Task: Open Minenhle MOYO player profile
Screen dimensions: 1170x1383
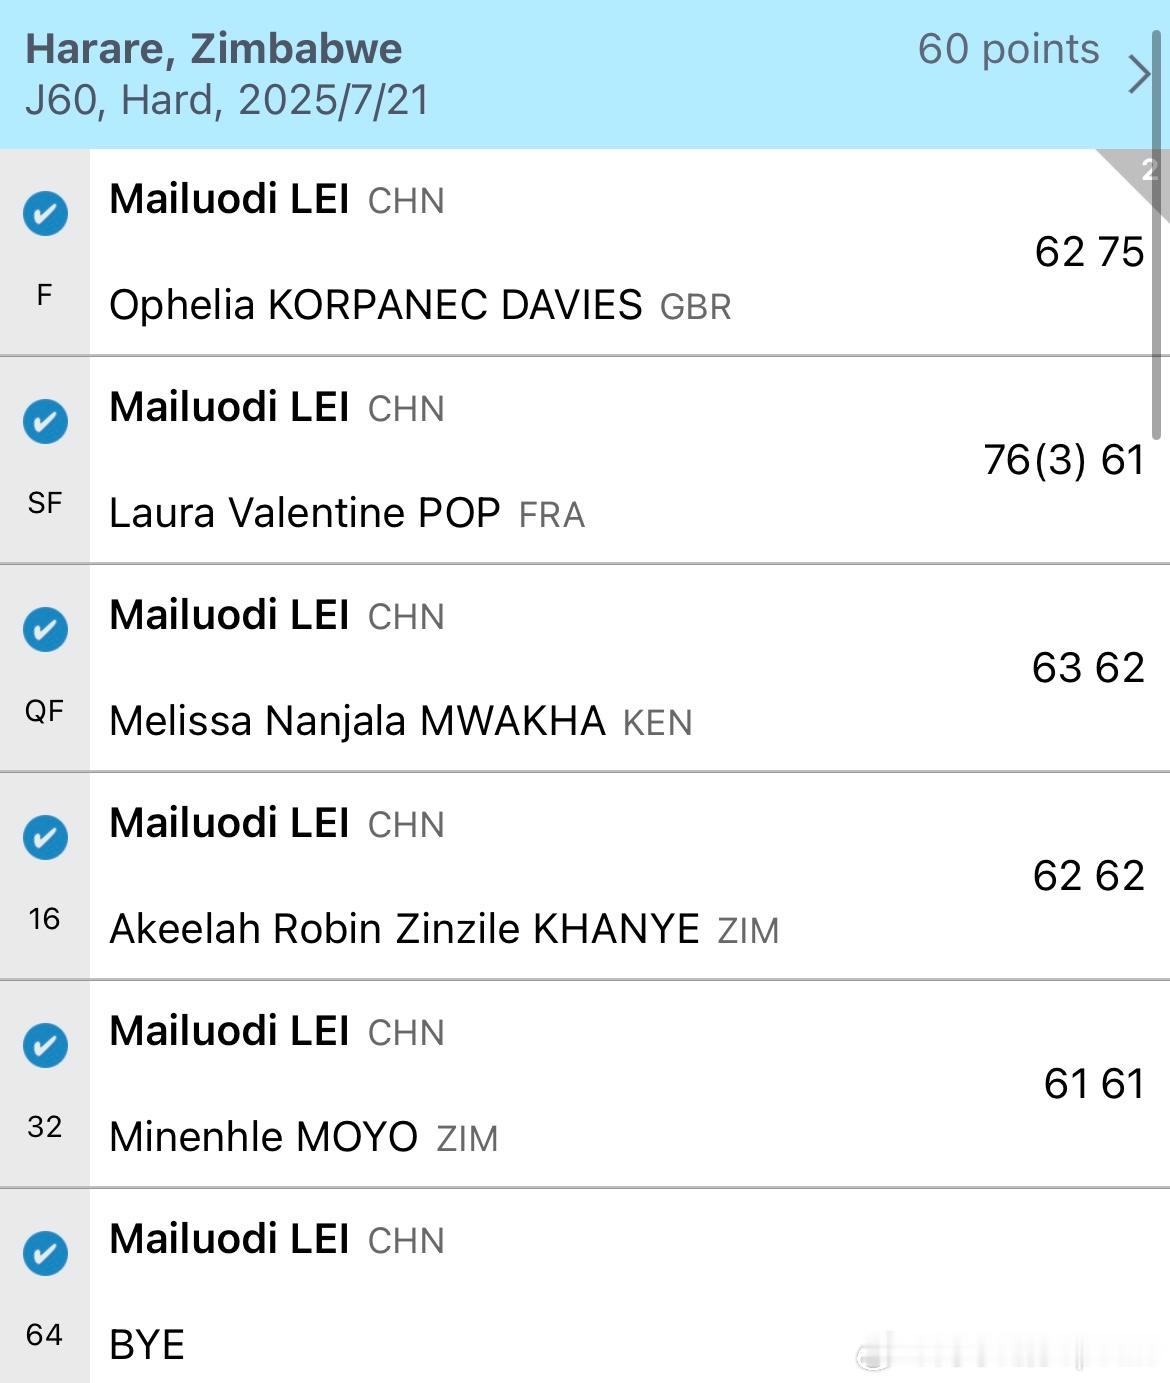Action: pos(303,1137)
